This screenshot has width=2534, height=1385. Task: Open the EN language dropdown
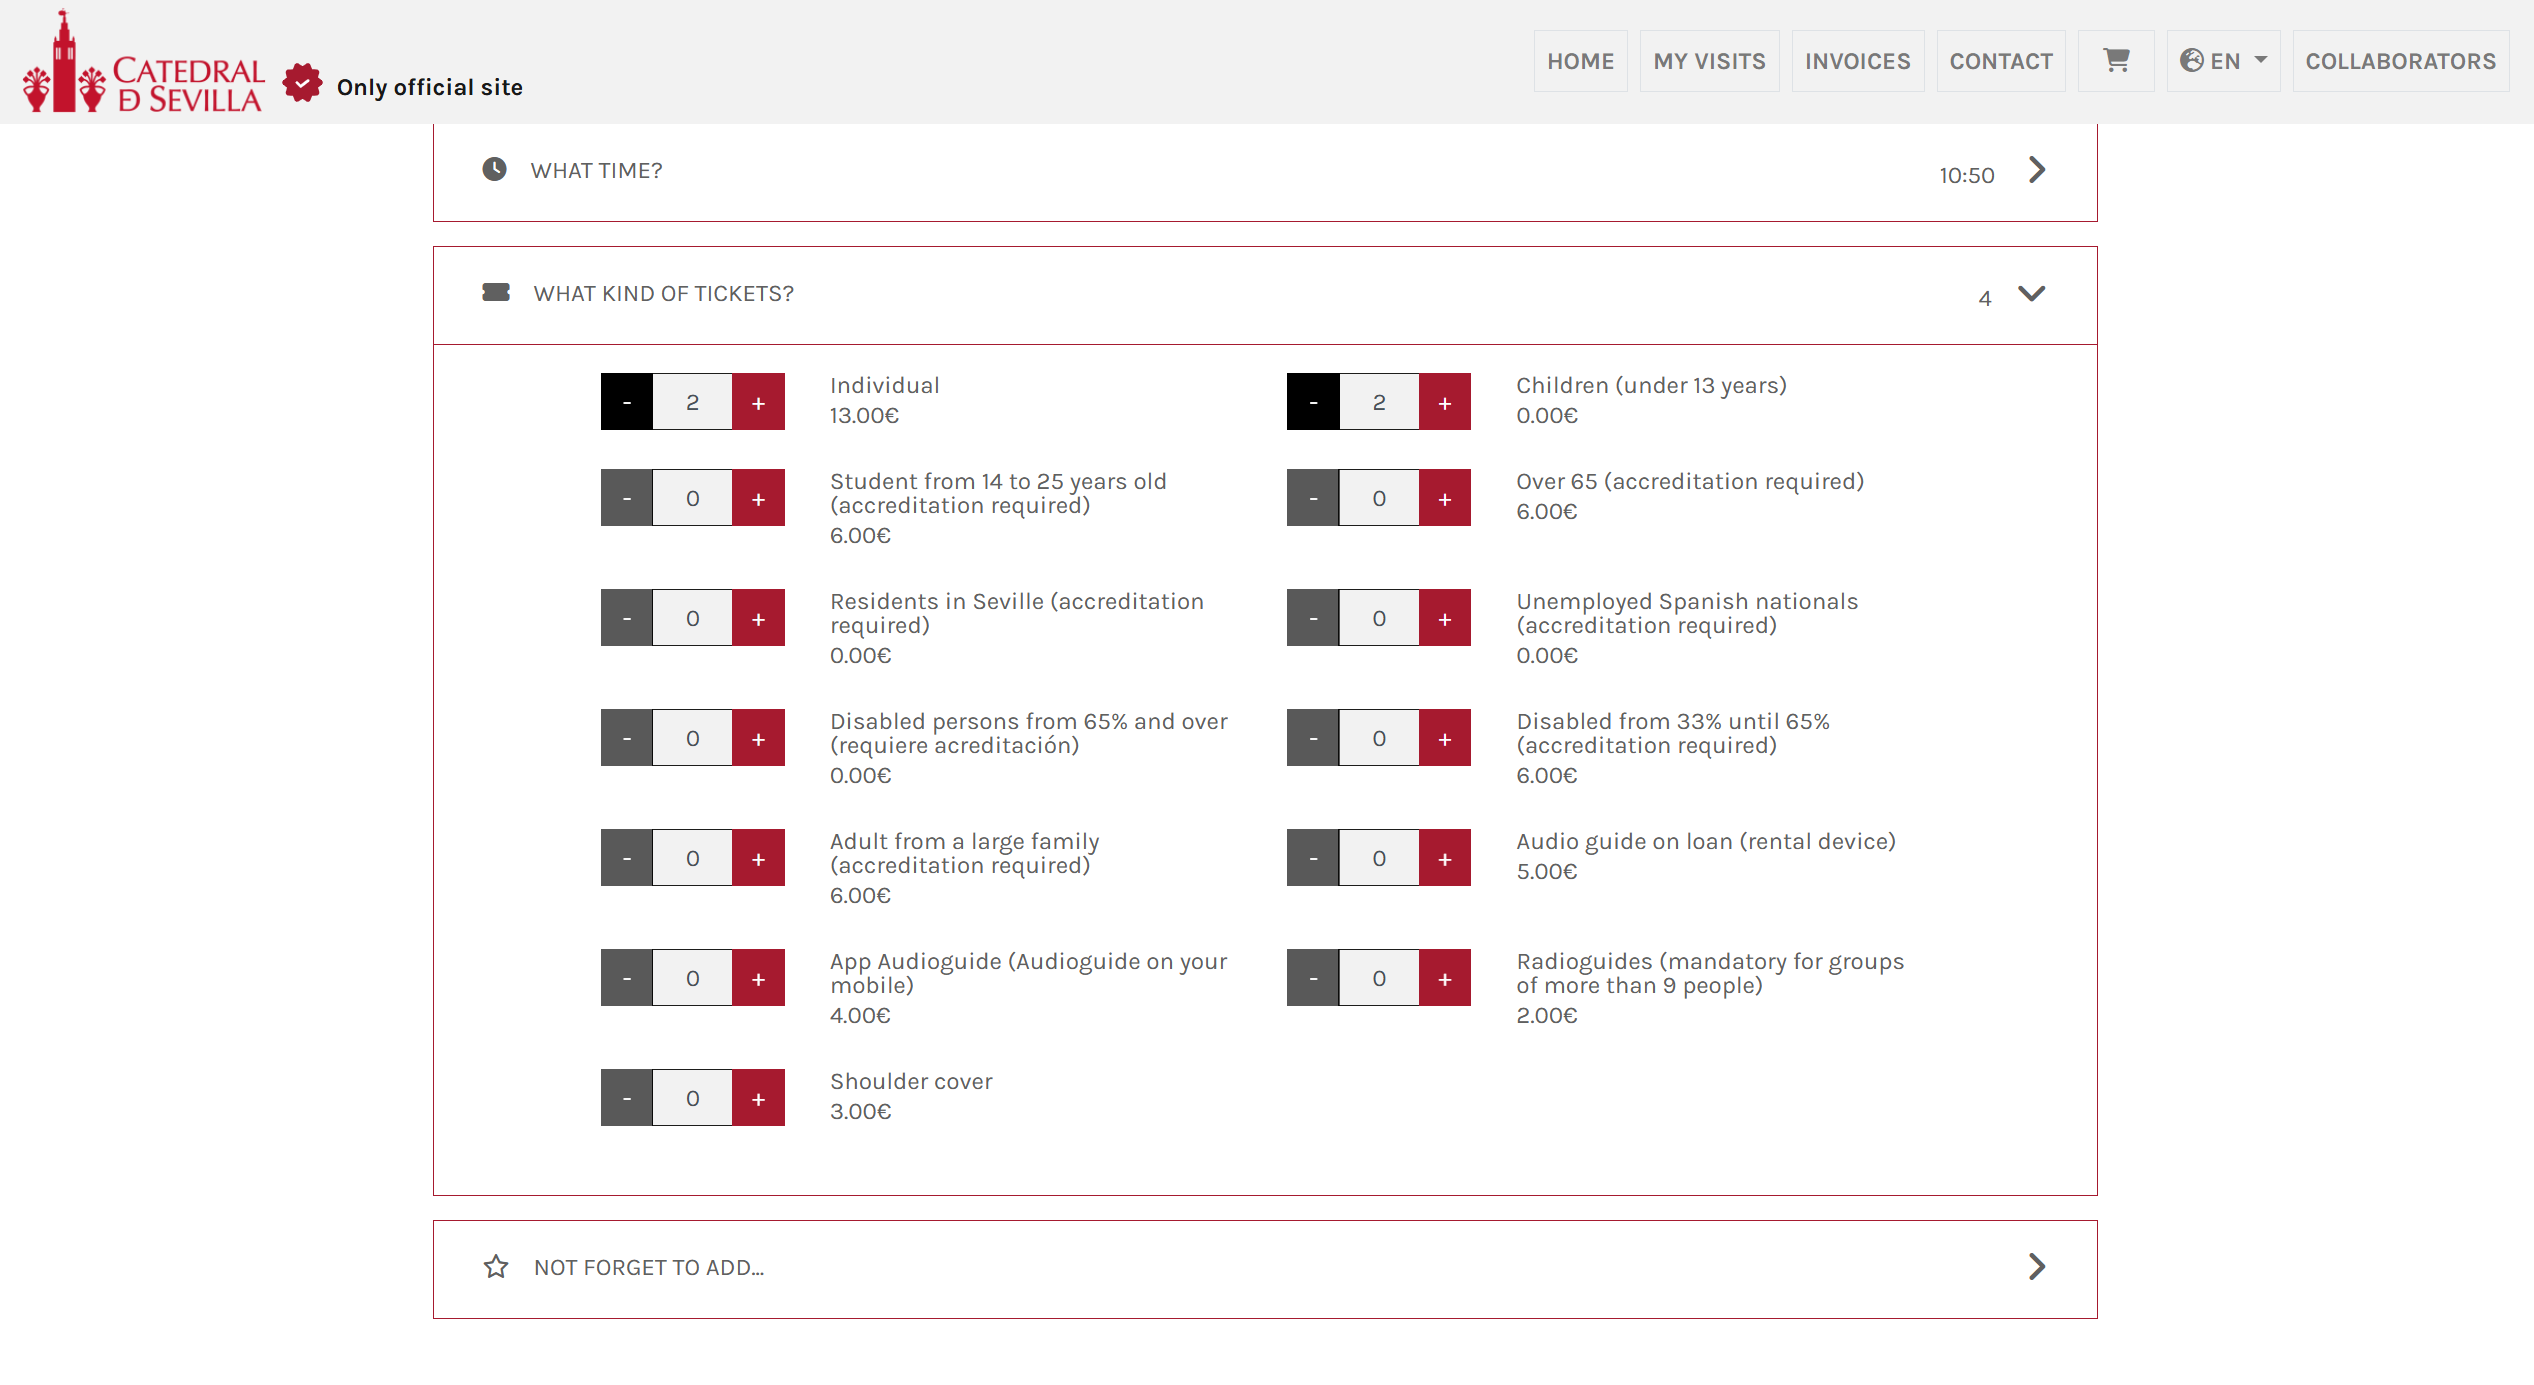(x=2222, y=61)
